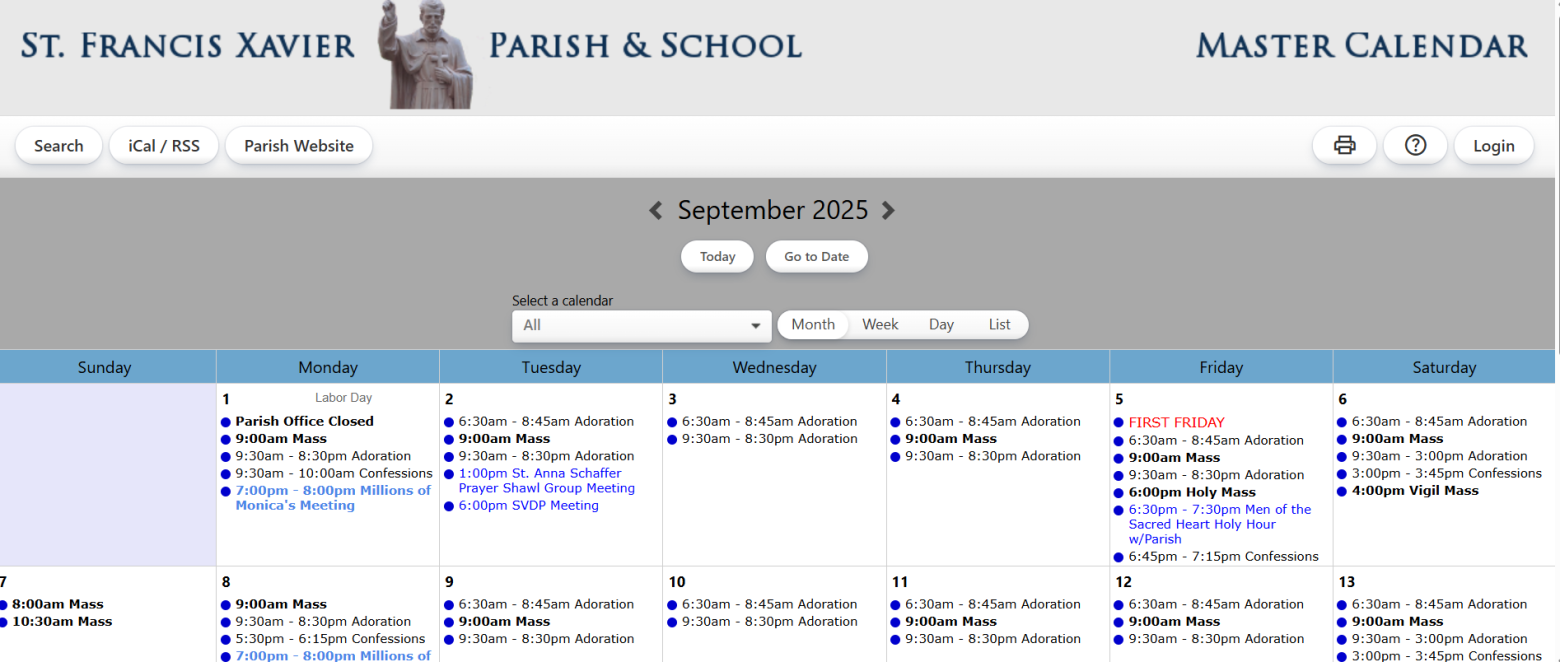The height and width of the screenshot is (662, 1560).
Task: Advance to next month arrow
Action: pos(888,211)
